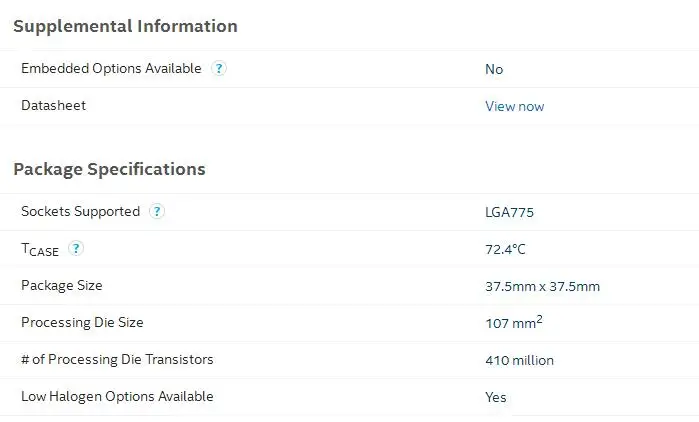Click the Processing Die Transistors label

click(117, 360)
